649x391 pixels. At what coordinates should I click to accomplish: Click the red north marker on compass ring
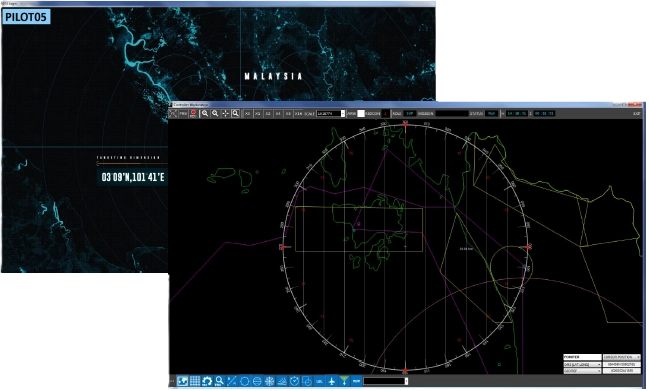click(x=405, y=125)
